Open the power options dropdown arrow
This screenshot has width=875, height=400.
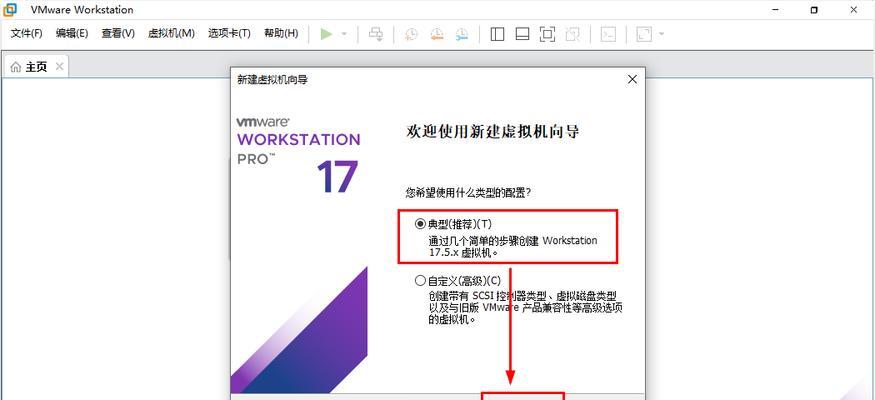click(x=344, y=34)
